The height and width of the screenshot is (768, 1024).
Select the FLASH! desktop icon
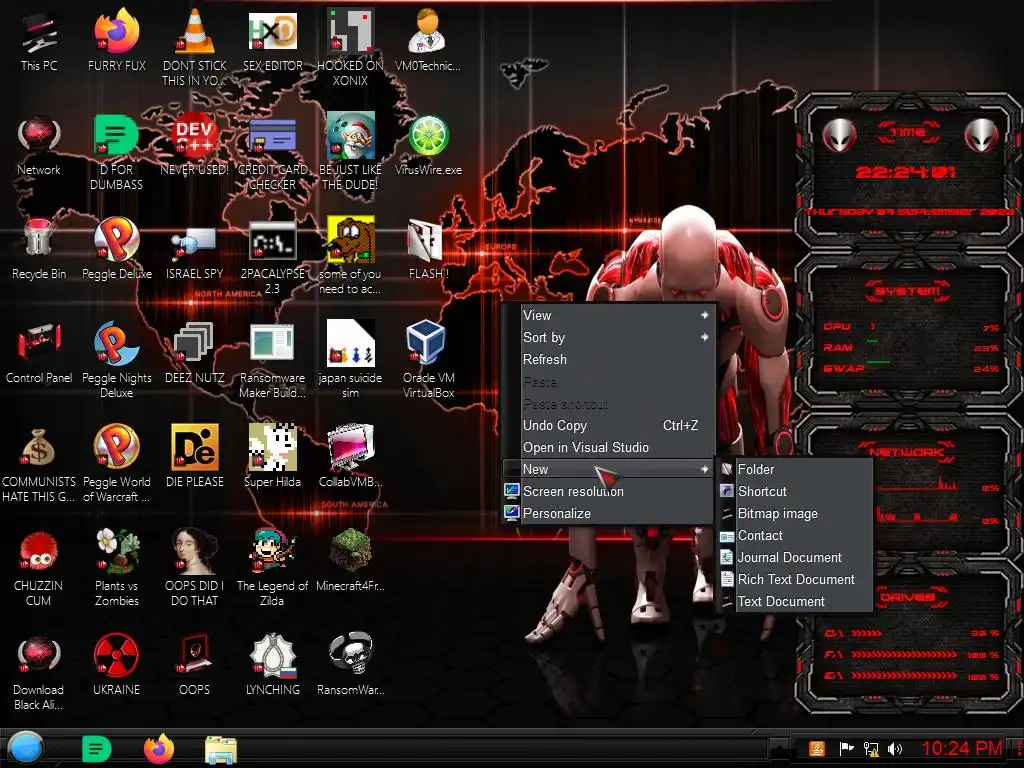[428, 249]
